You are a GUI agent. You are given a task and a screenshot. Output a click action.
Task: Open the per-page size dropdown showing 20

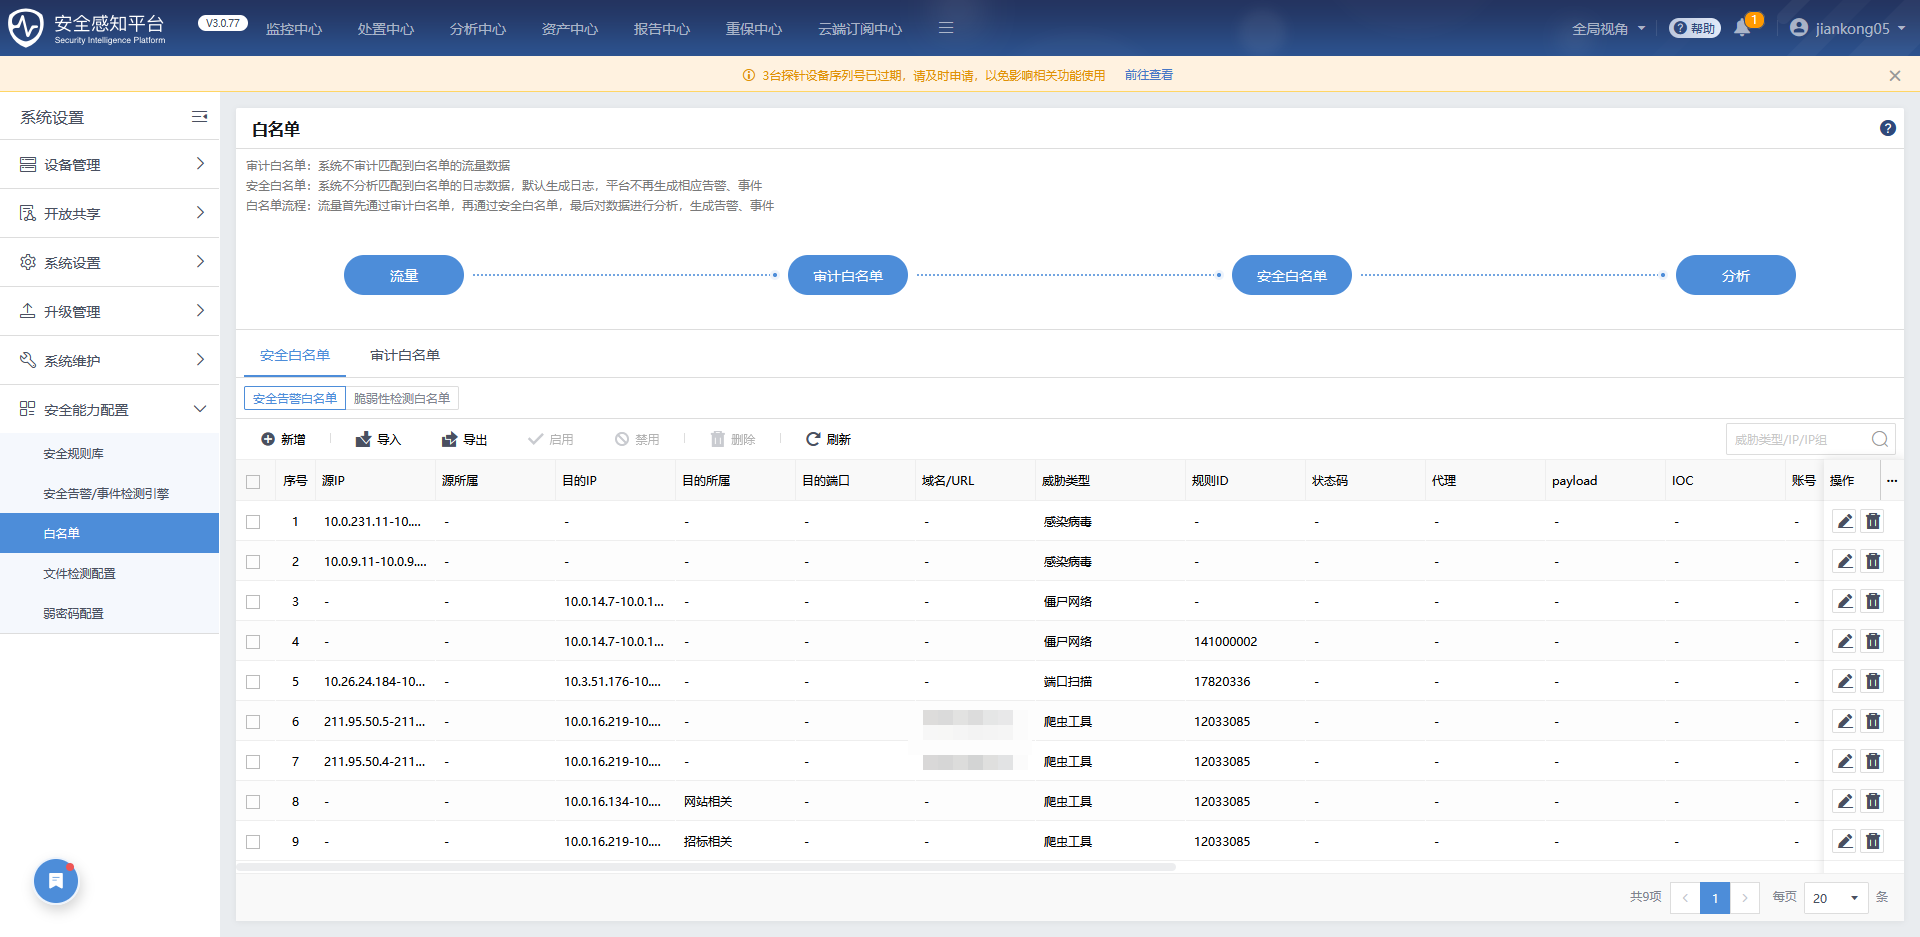point(1836,898)
